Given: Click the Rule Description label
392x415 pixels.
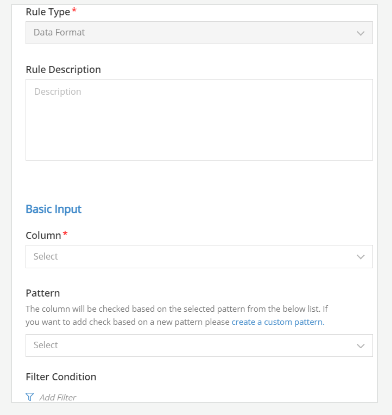Looking at the screenshot, I should pos(63,69).
